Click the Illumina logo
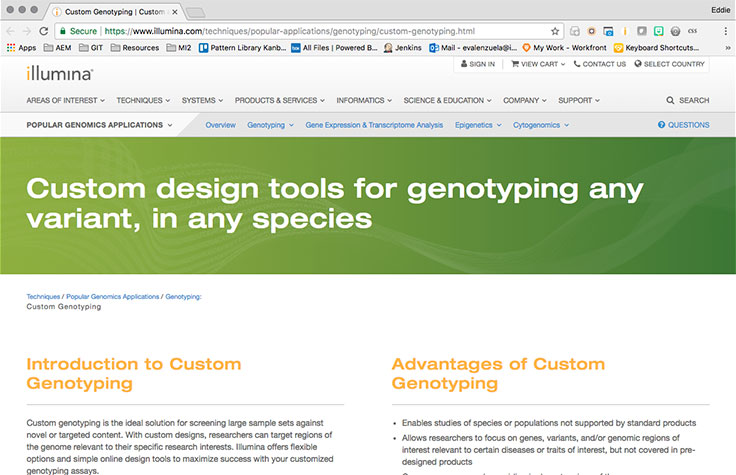 60,74
